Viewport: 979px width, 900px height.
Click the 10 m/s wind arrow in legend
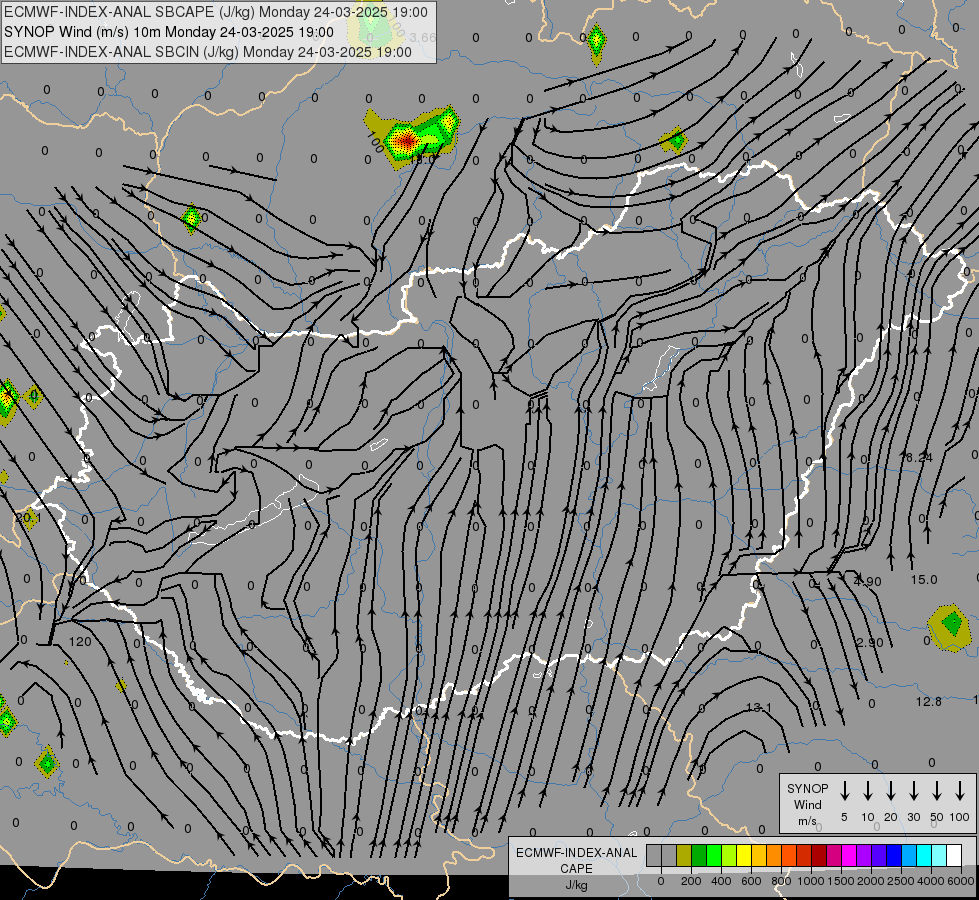(867, 791)
